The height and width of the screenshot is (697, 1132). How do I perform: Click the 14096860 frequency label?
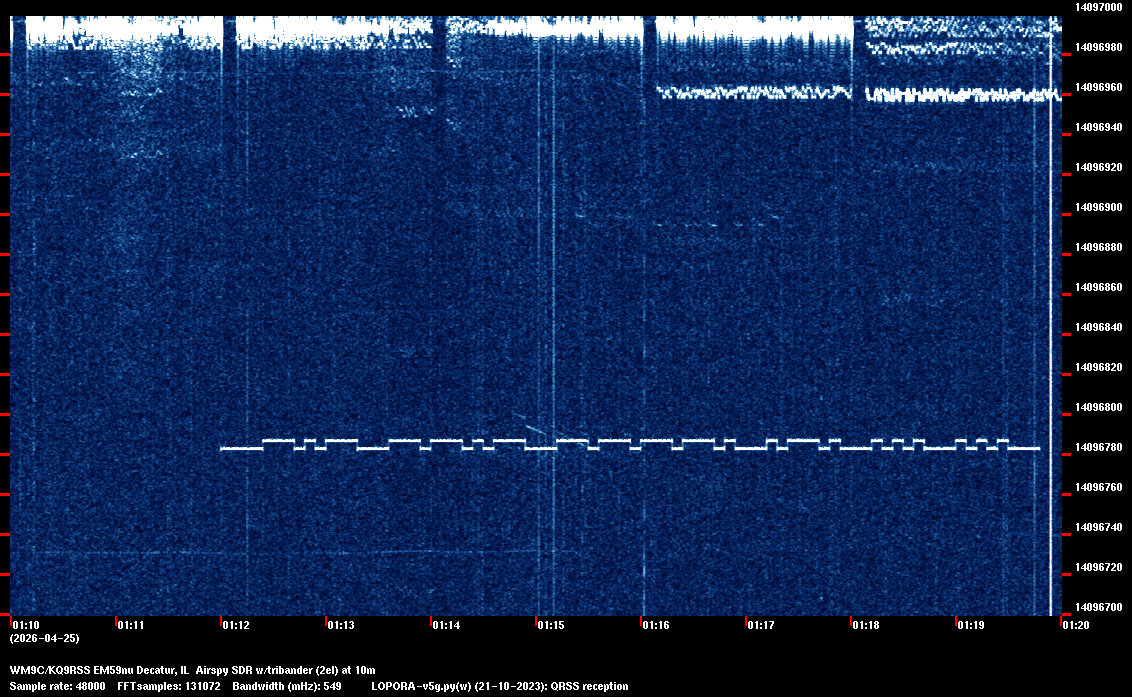[1099, 287]
